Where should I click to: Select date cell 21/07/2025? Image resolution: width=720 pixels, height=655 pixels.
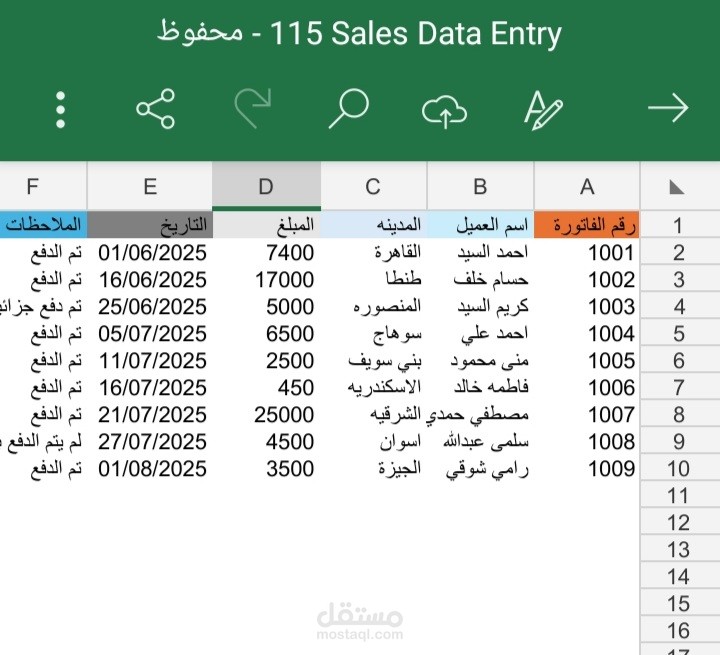click(x=150, y=414)
